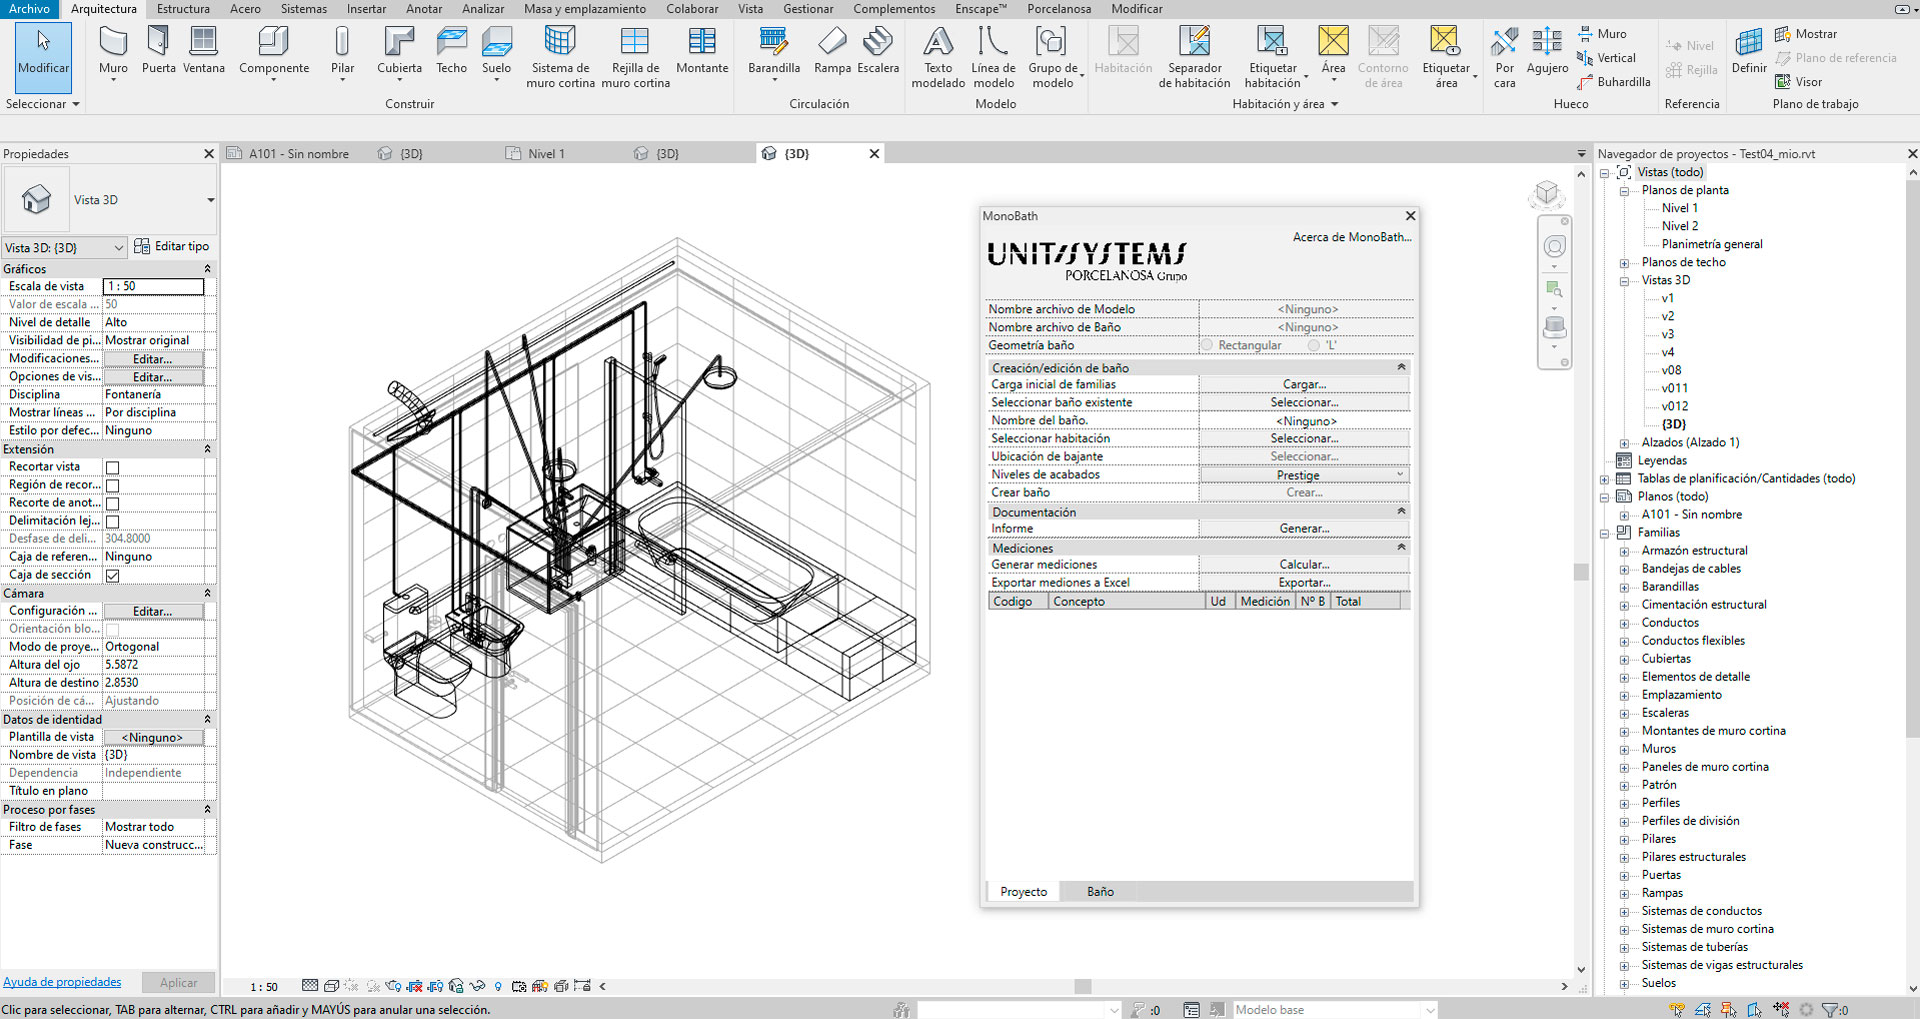
Task: Open the Porcelanosa ribbon tab
Action: tap(1059, 9)
